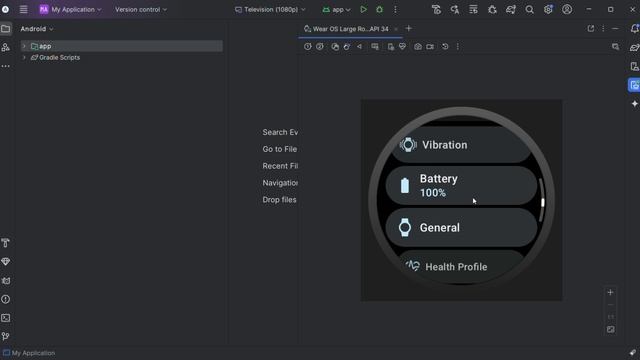Open more run actions next to debug

coord(395,9)
